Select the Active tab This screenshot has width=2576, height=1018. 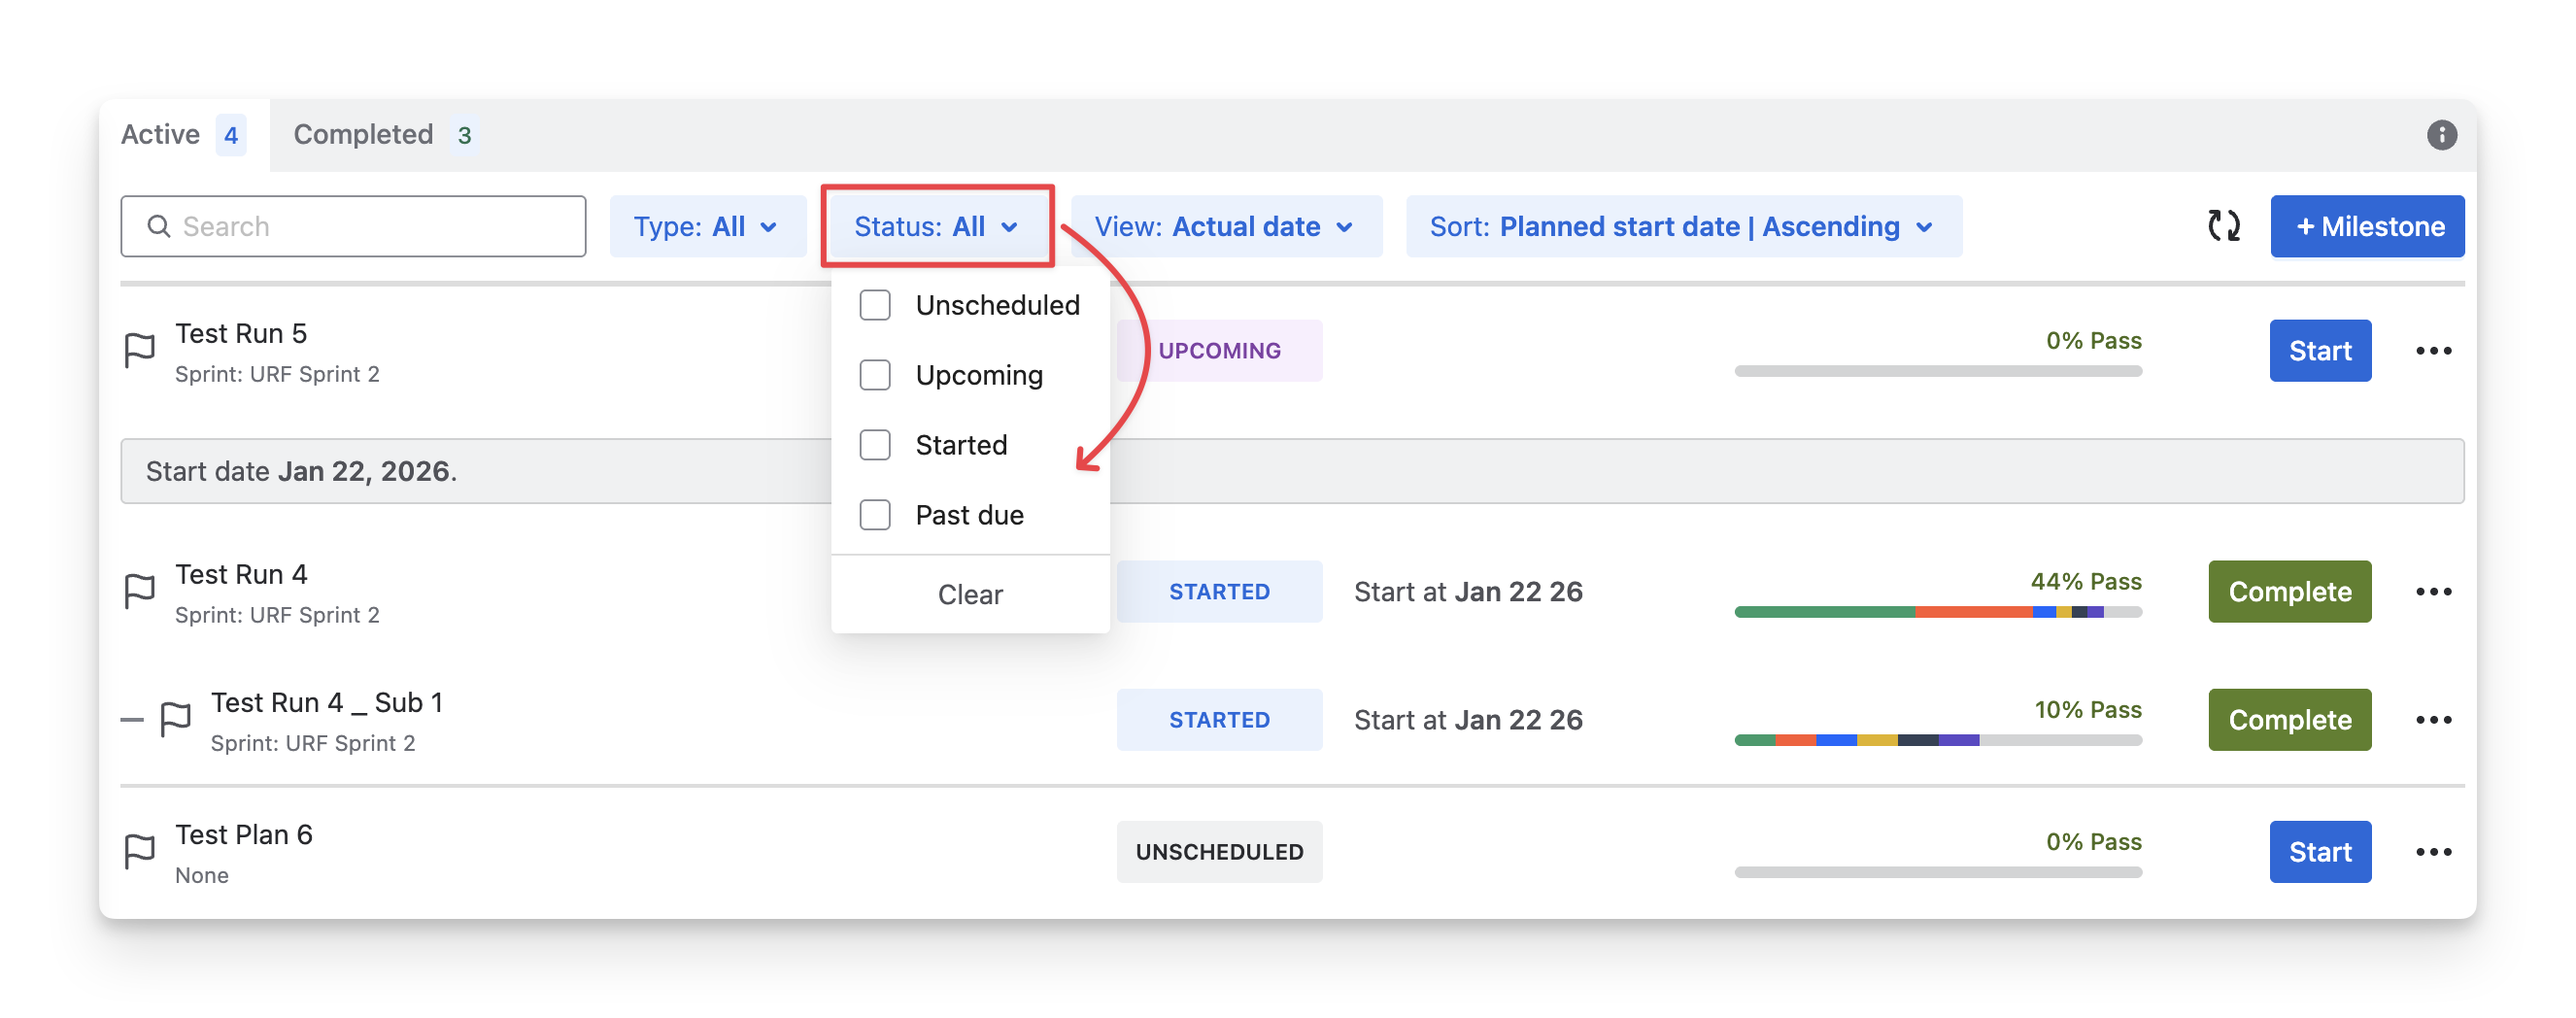[x=182, y=135]
